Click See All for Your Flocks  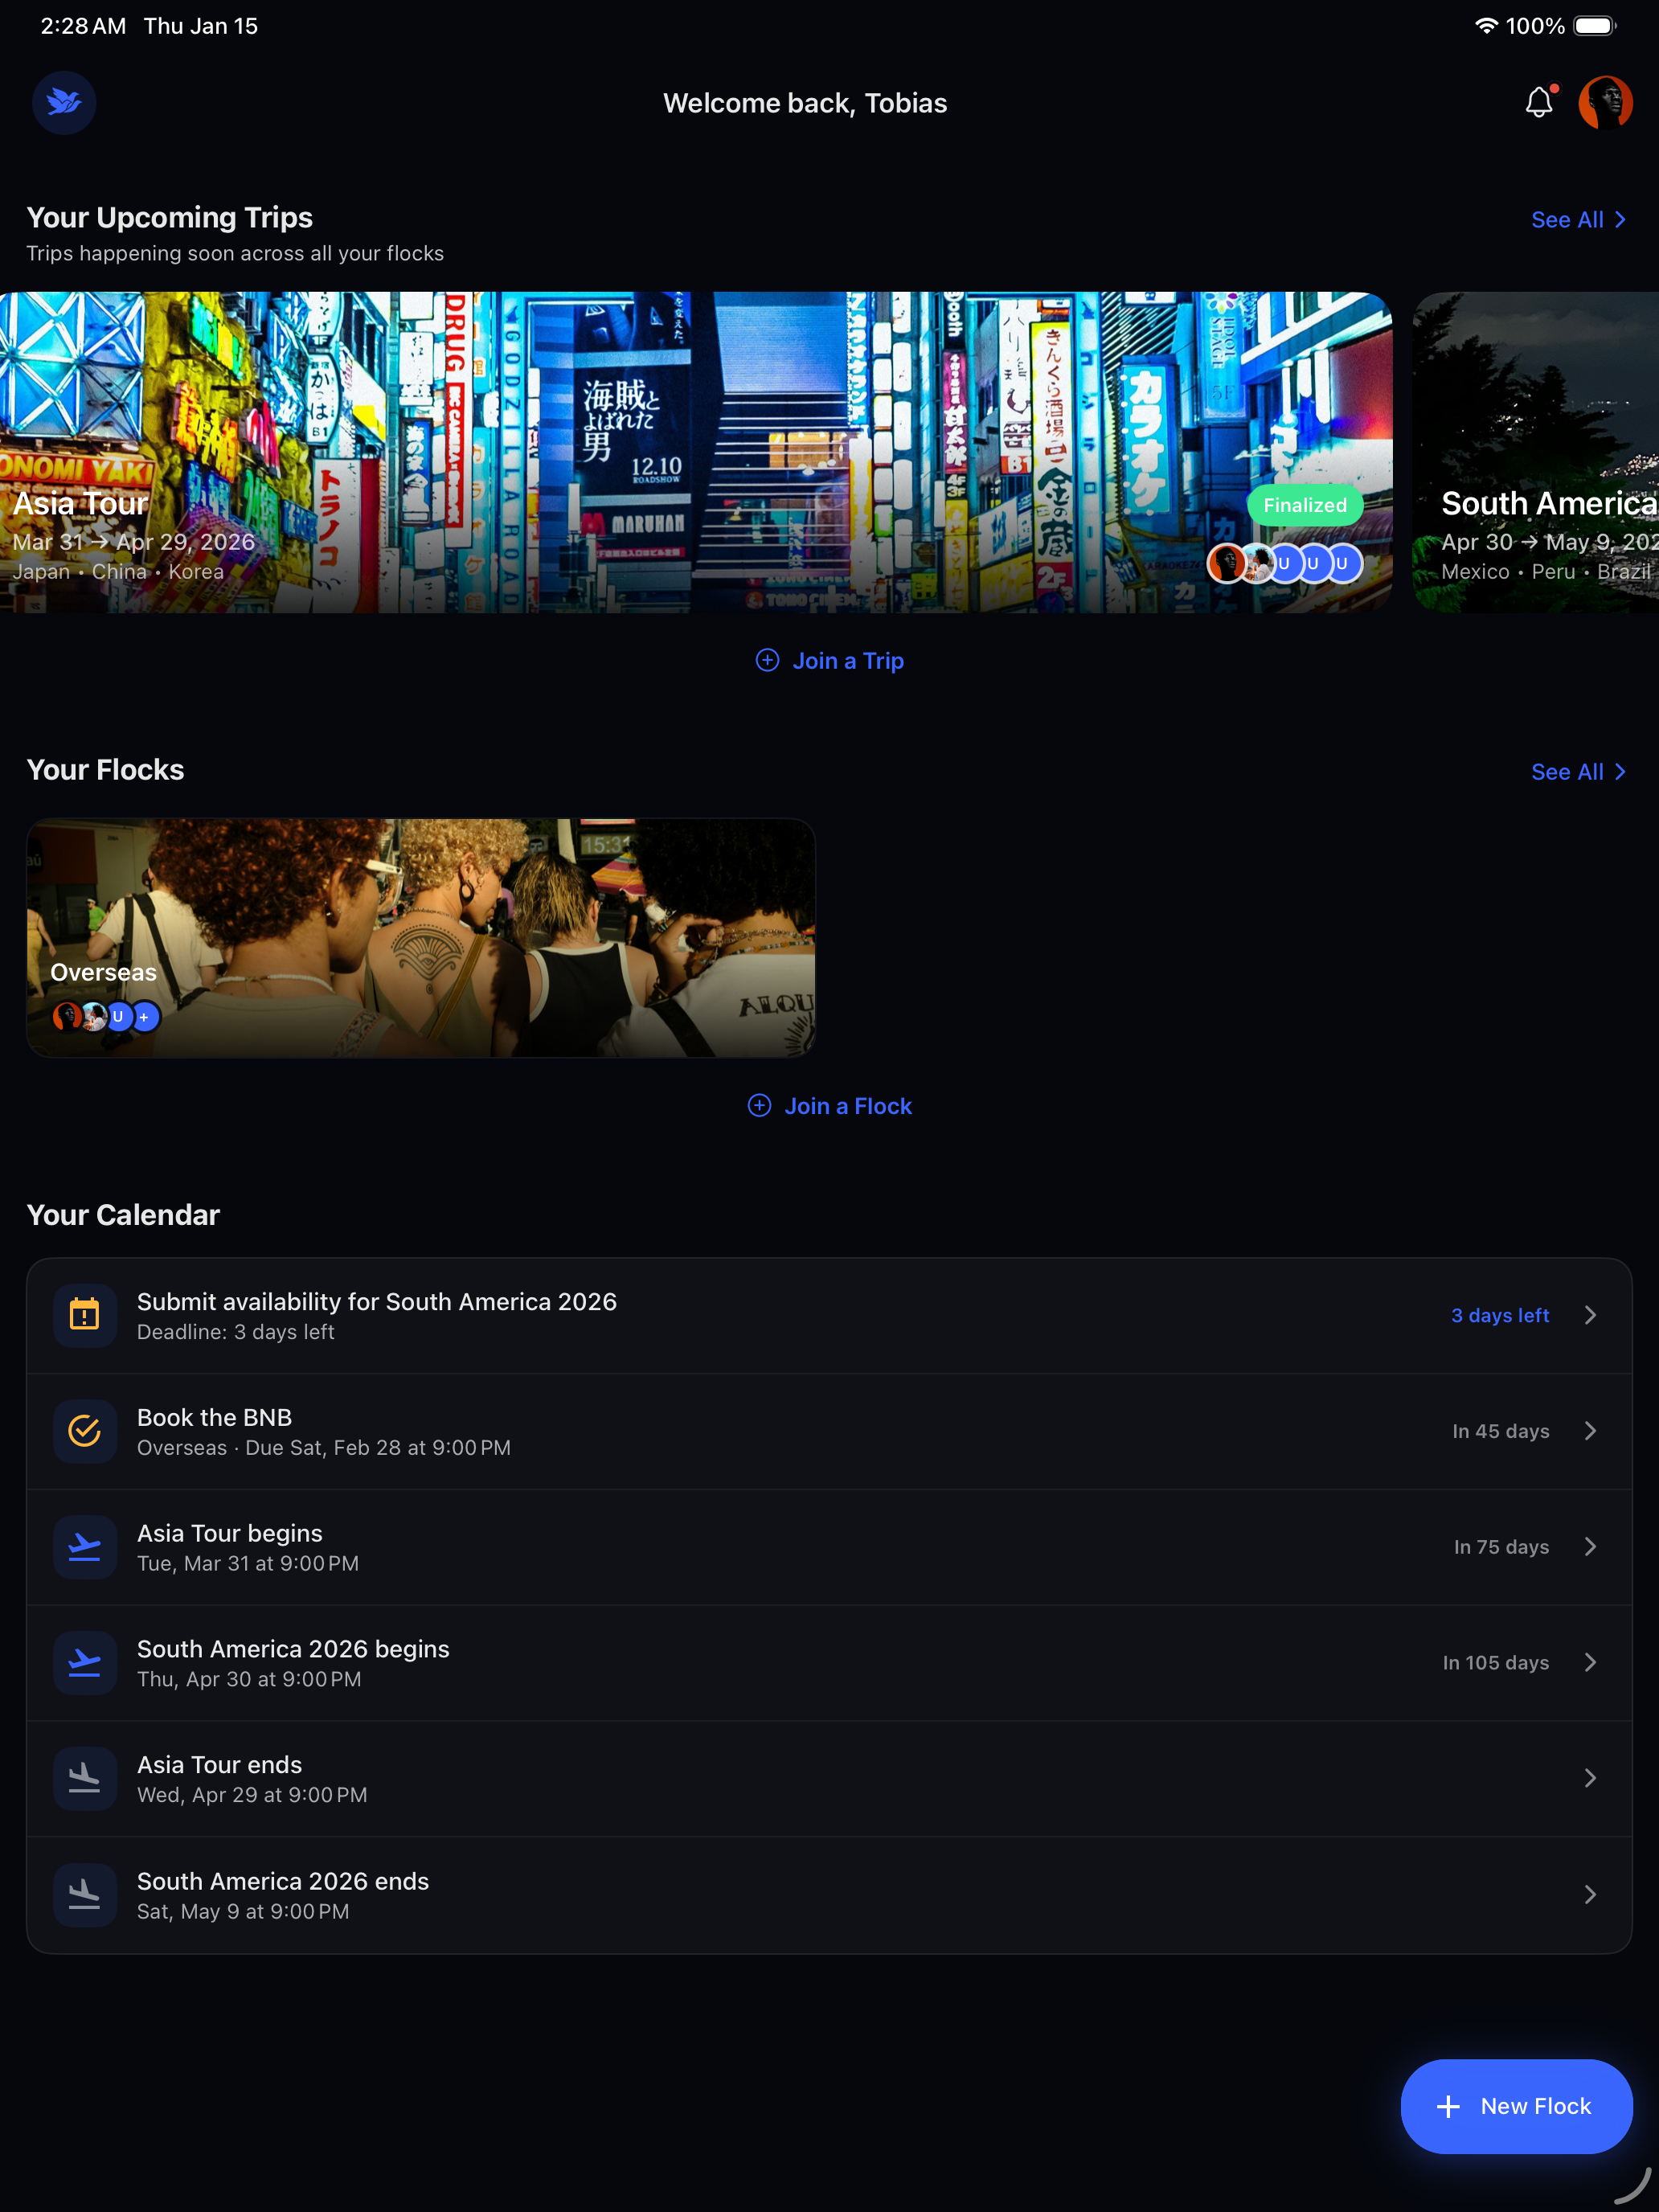pyautogui.click(x=1579, y=772)
